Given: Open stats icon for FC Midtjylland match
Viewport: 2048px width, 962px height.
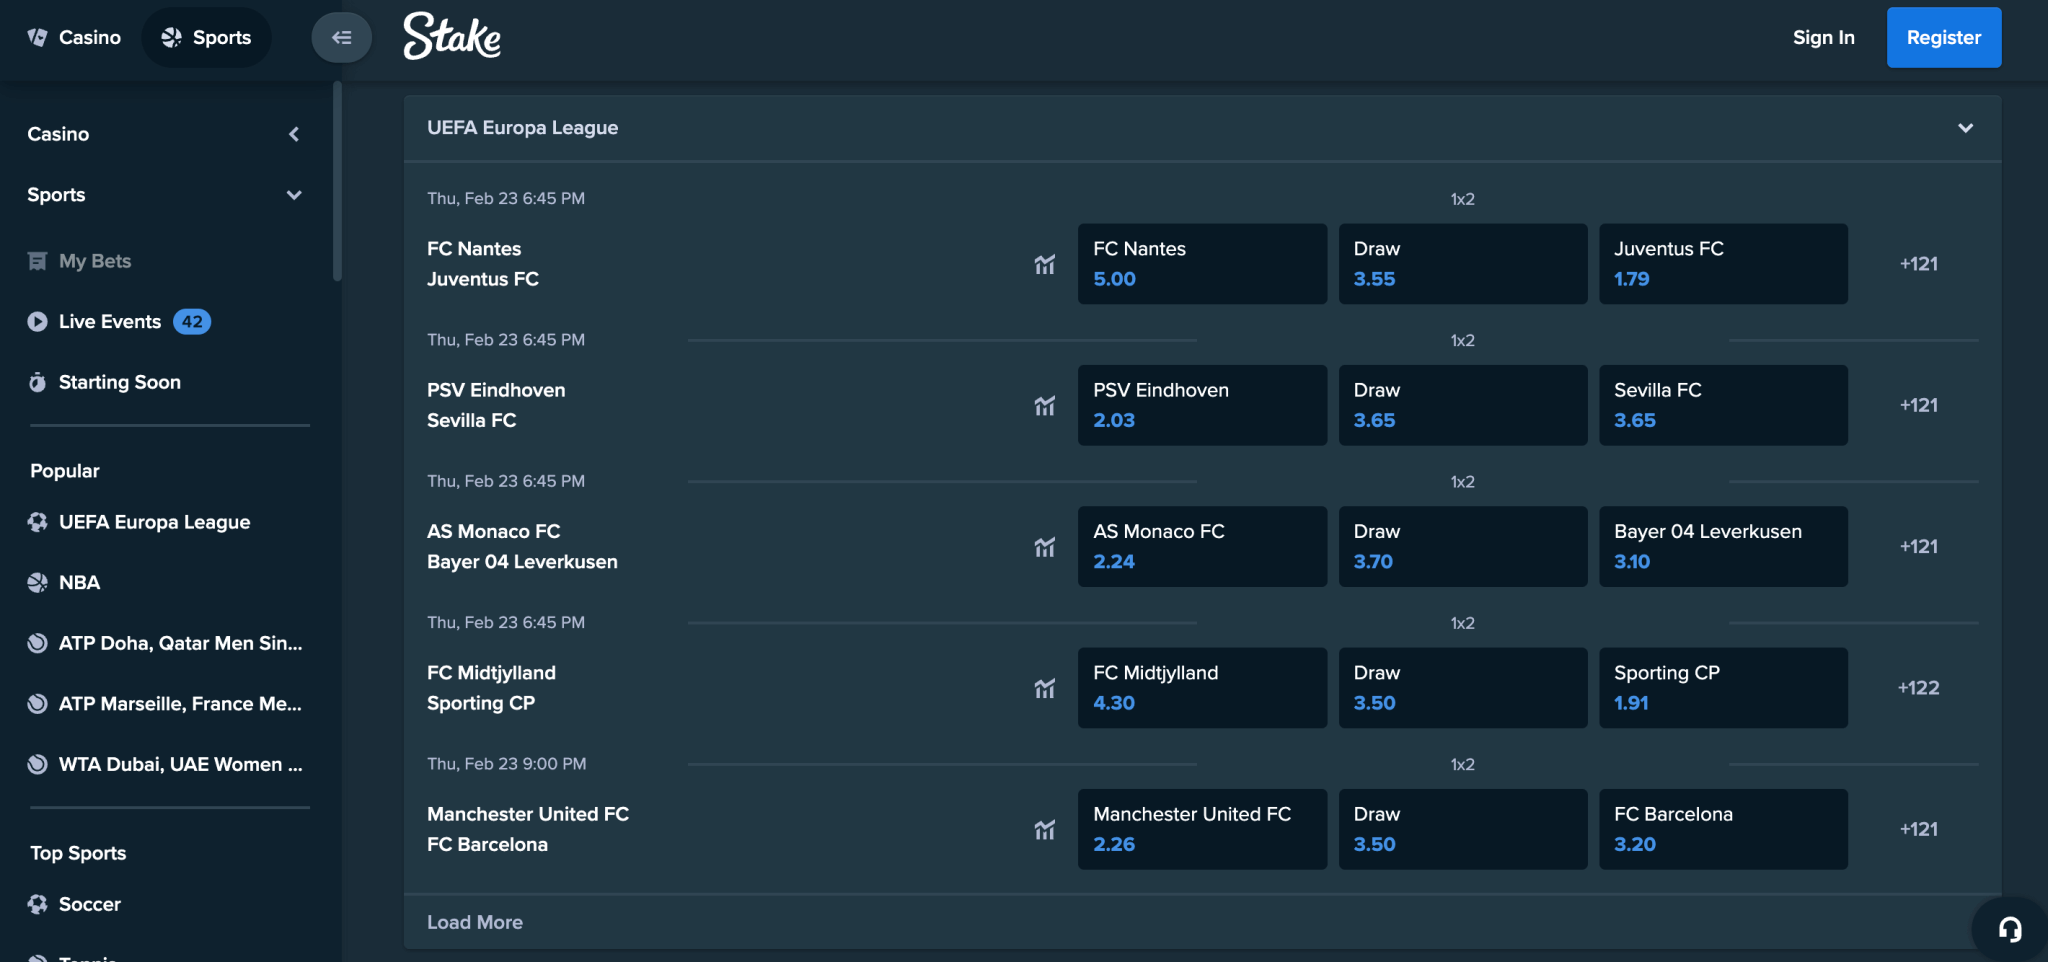Looking at the screenshot, I should (x=1044, y=688).
